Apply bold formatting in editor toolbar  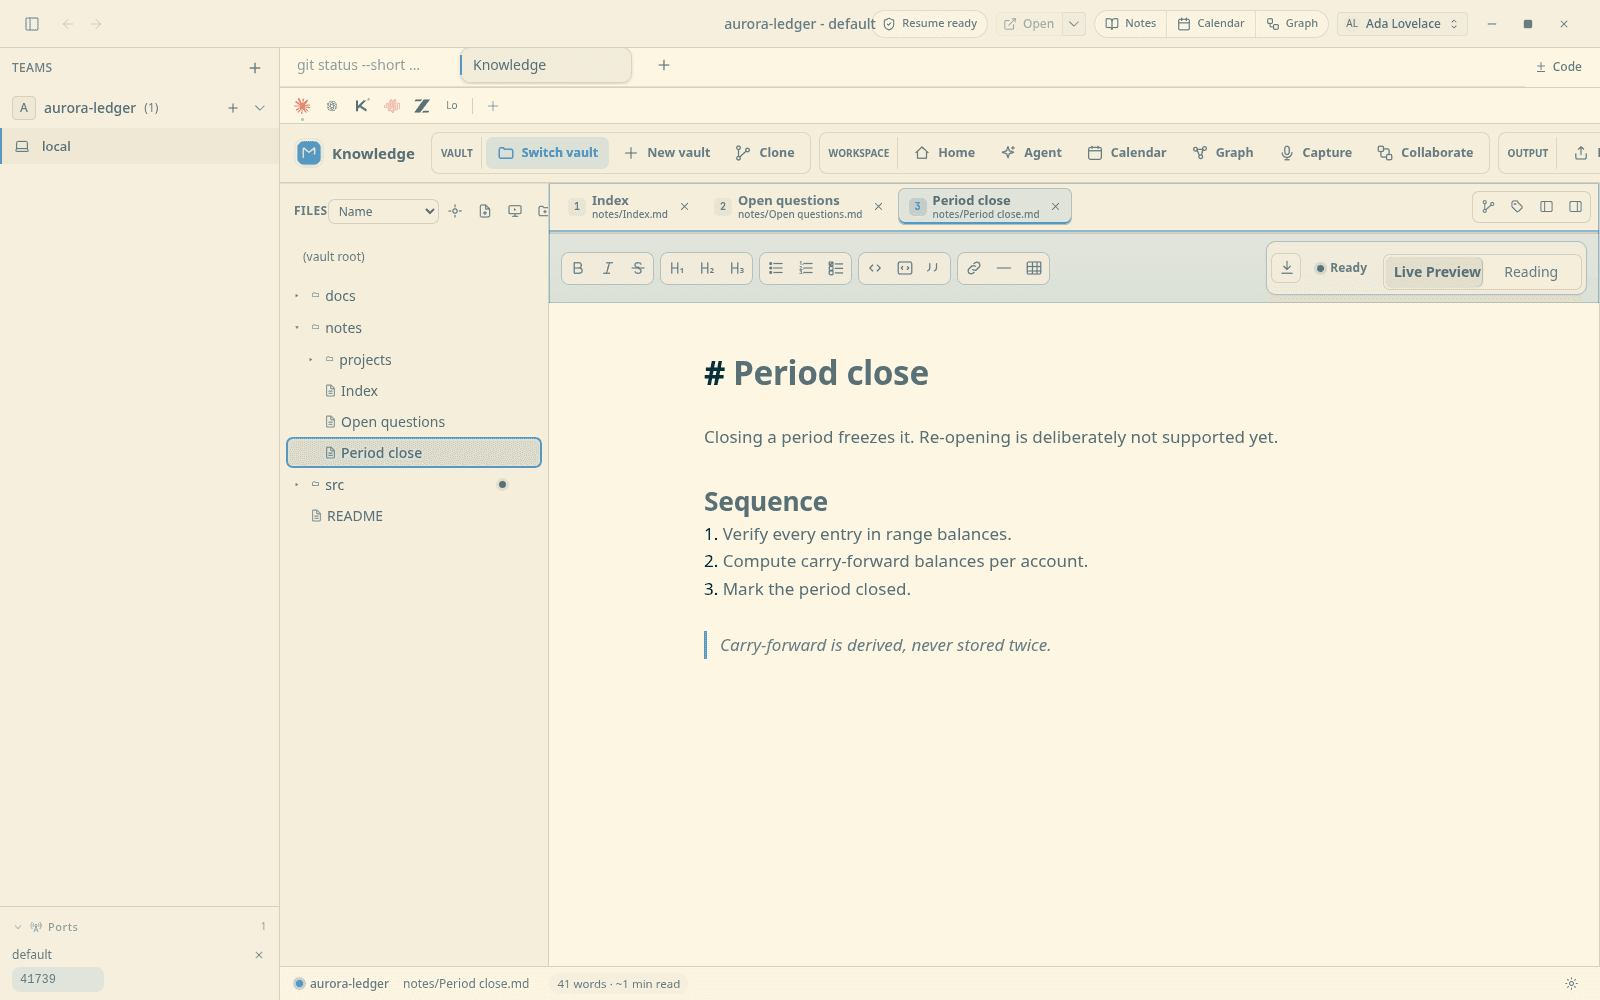click(x=578, y=268)
